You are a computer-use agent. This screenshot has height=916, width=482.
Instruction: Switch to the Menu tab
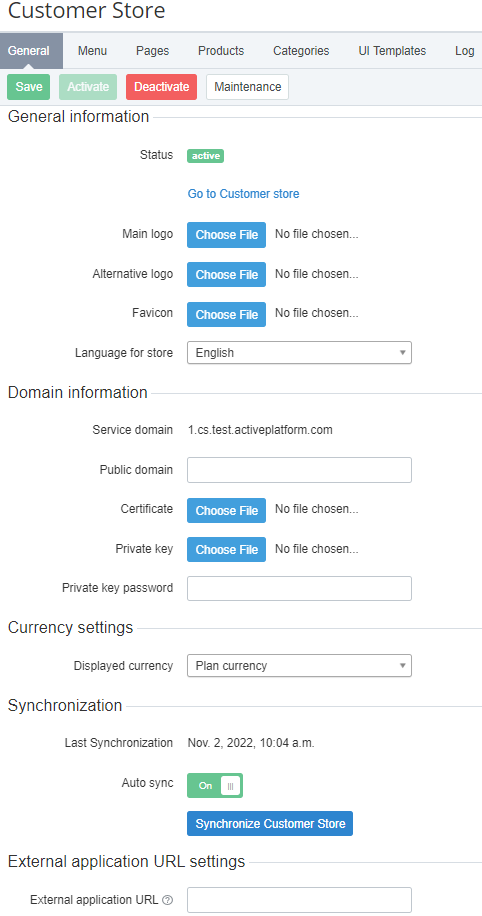point(92,51)
